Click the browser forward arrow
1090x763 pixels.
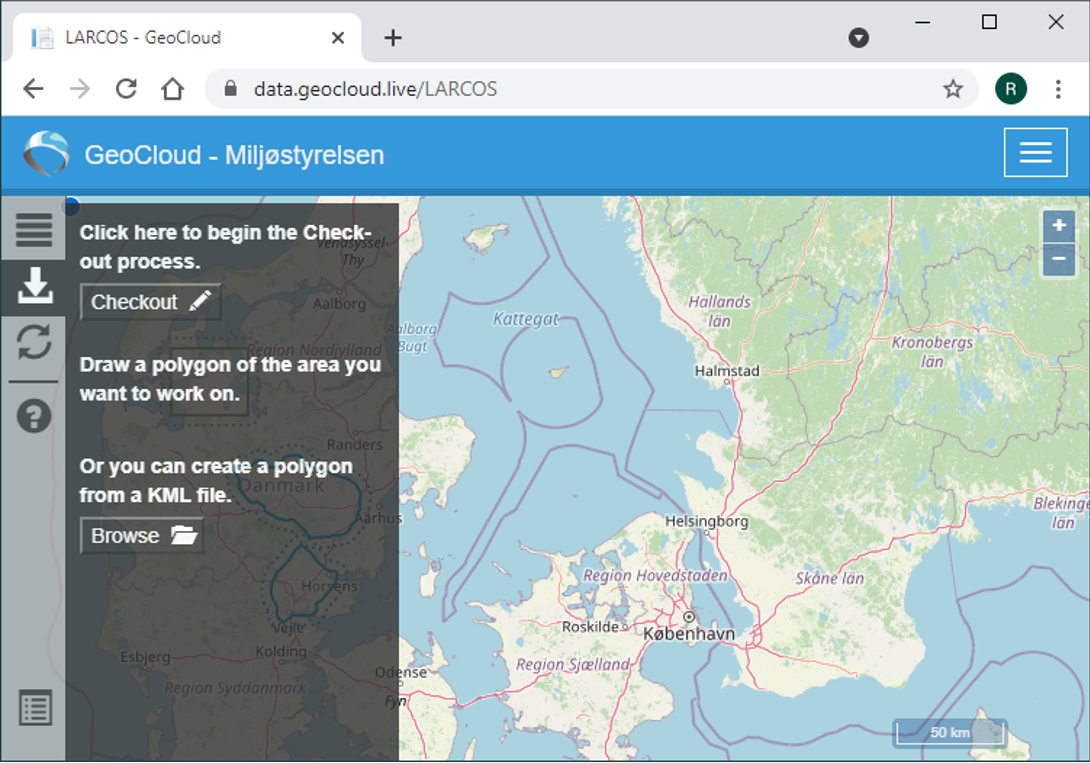click(x=80, y=89)
